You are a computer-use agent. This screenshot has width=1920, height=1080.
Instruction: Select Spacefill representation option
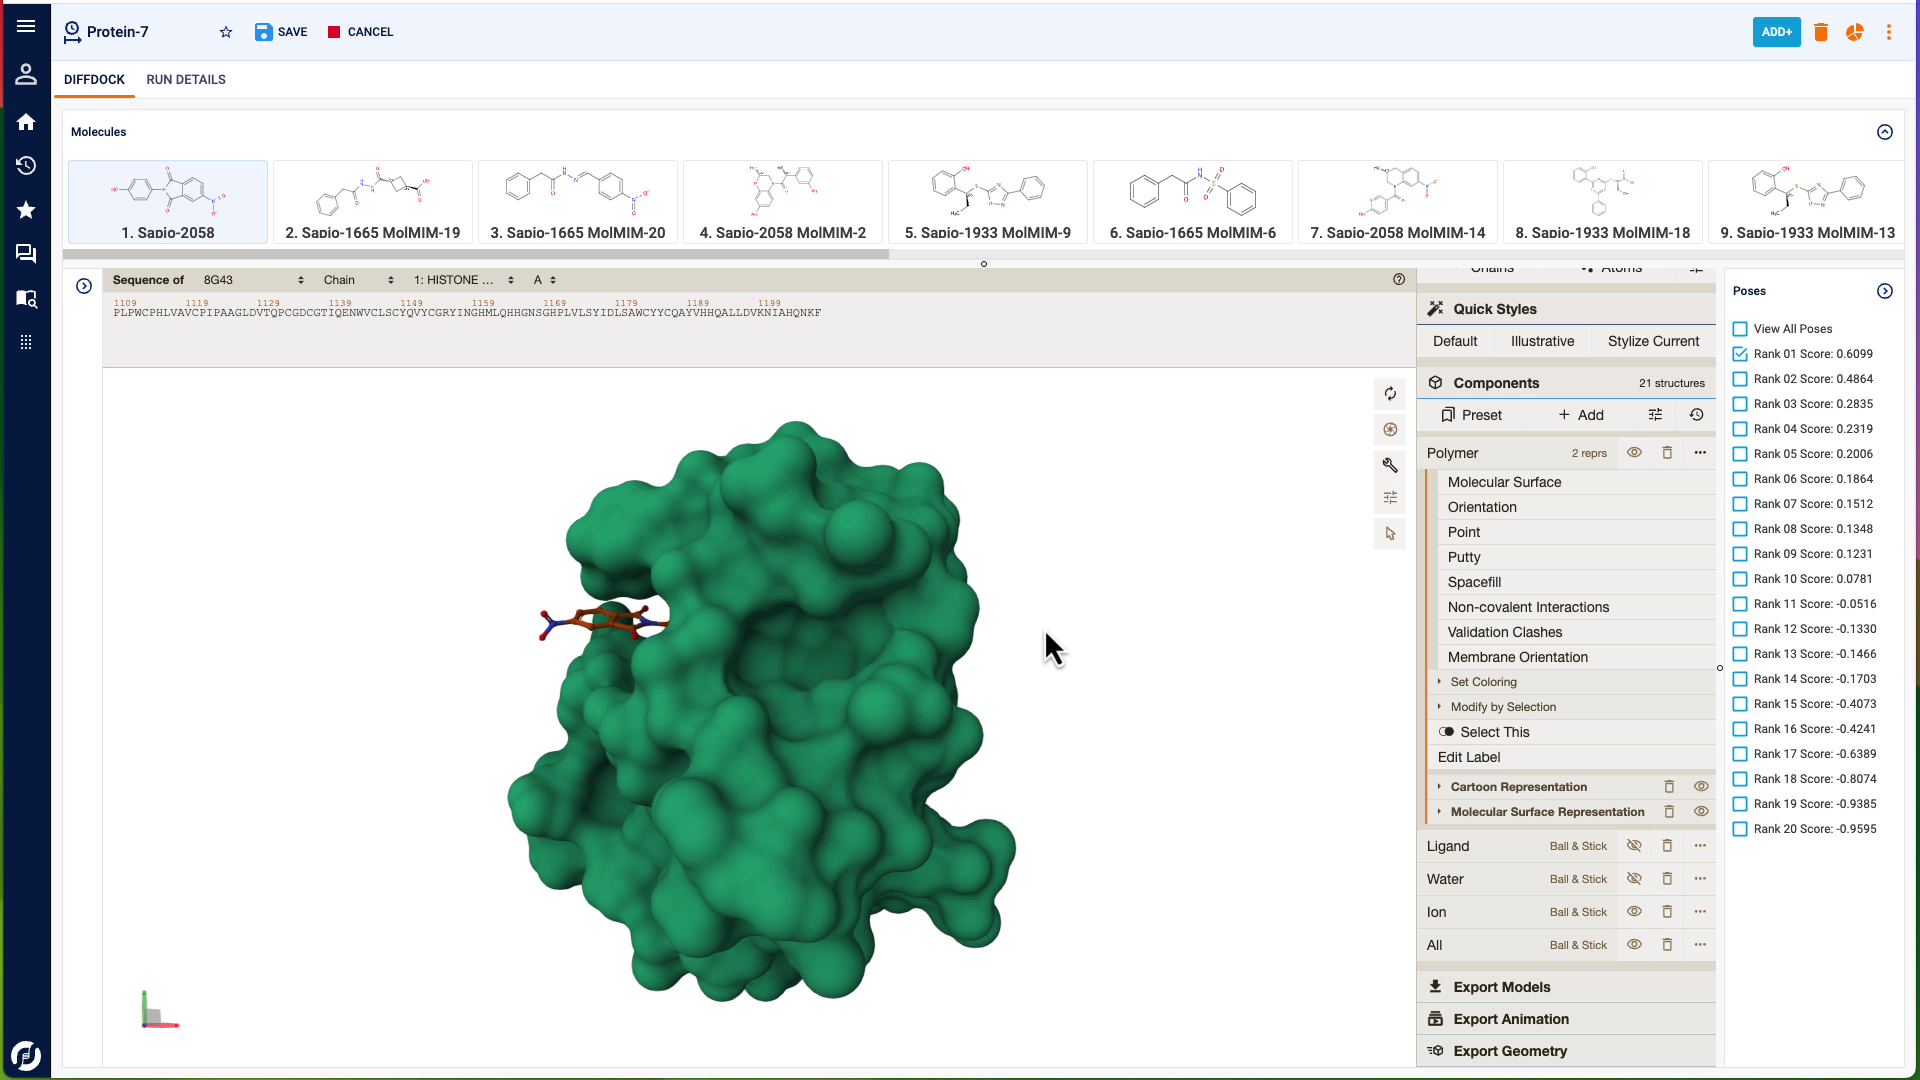pos(1576,582)
